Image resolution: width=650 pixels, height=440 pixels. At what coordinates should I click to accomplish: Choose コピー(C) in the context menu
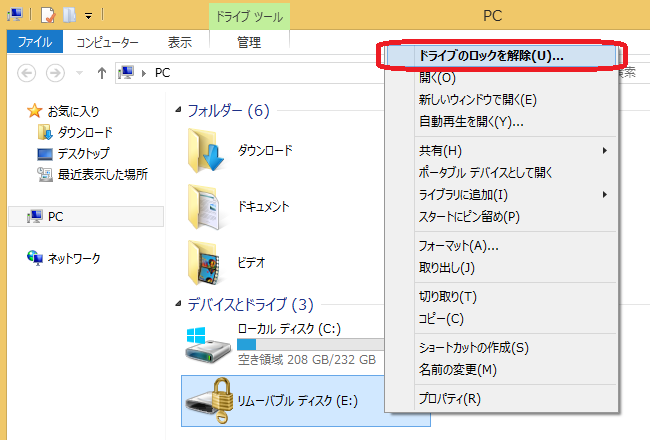pos(502,319)
